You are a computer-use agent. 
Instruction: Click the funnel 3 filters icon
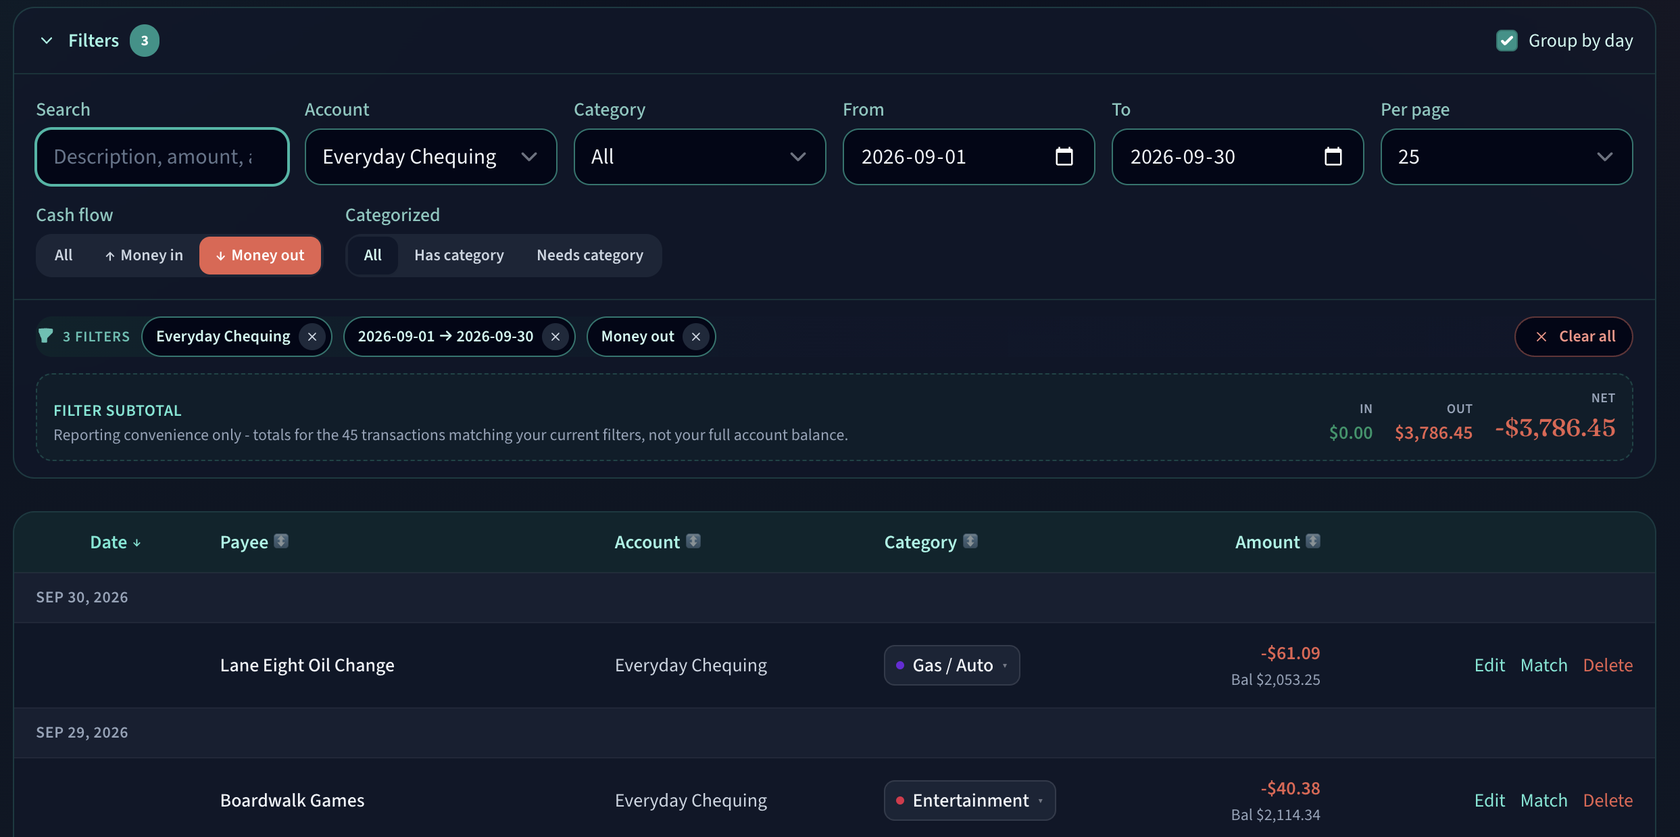tap(45, 336)
